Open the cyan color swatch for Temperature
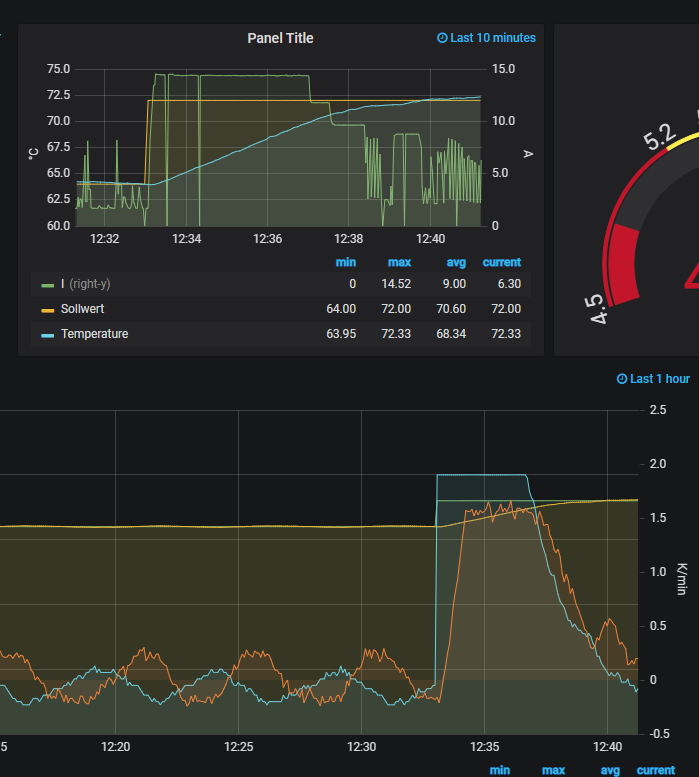The width and height of the screenshot is (699, 777). [x=48, y=335]
